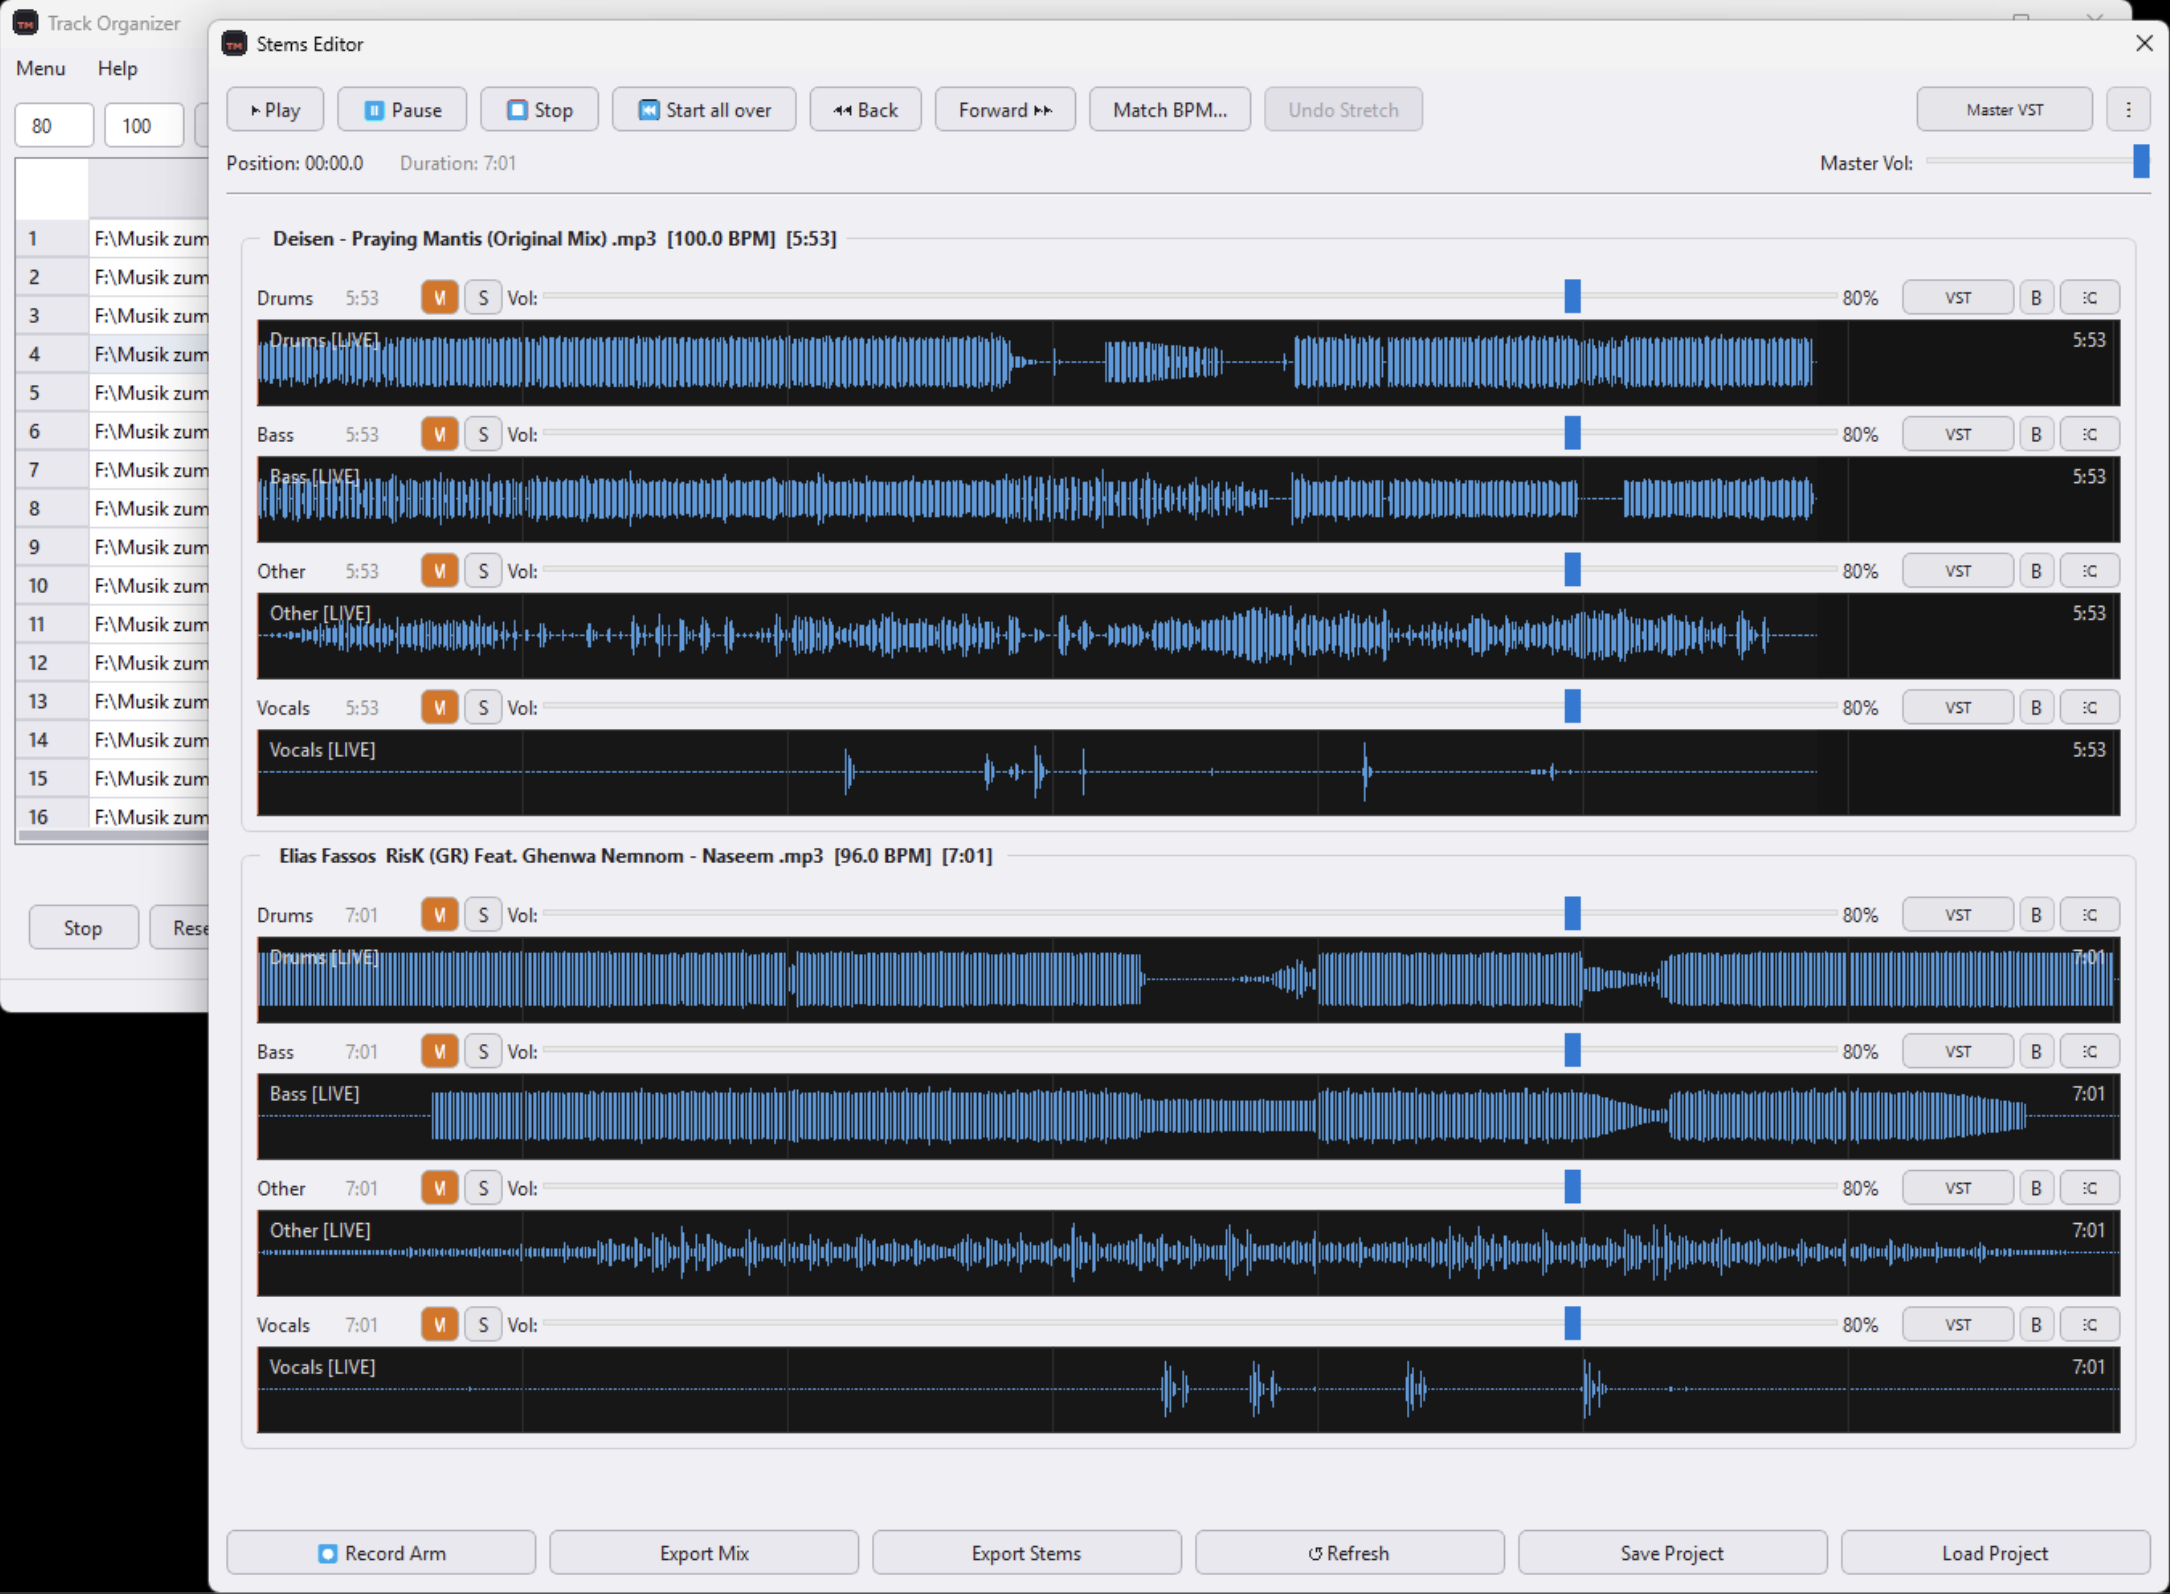Select row 4 in the Track Organizer list
Image resolution: width=2170 pixels, height=1594 pixels.
pyautogui.click(x=112, y=354)
